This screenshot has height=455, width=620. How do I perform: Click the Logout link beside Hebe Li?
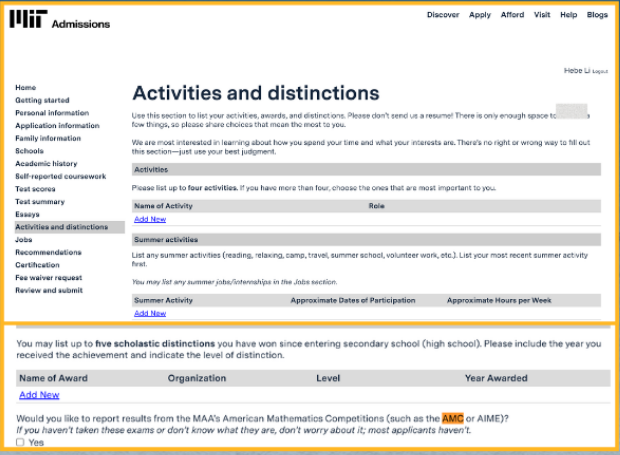600,72
